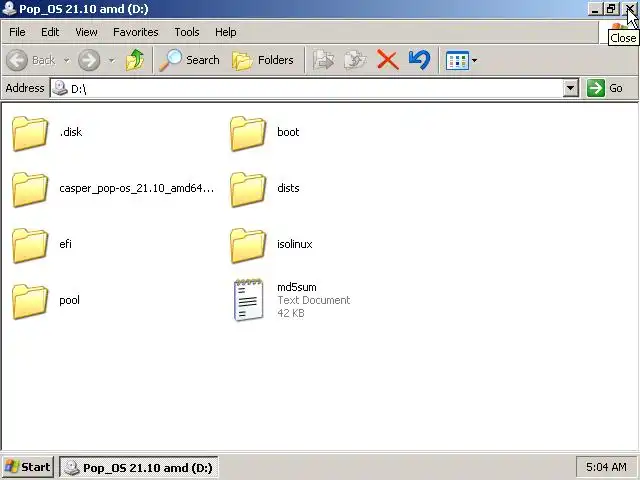Expand the Address bar dropdown
Screen dimensions: 640x480
(570, 88)
